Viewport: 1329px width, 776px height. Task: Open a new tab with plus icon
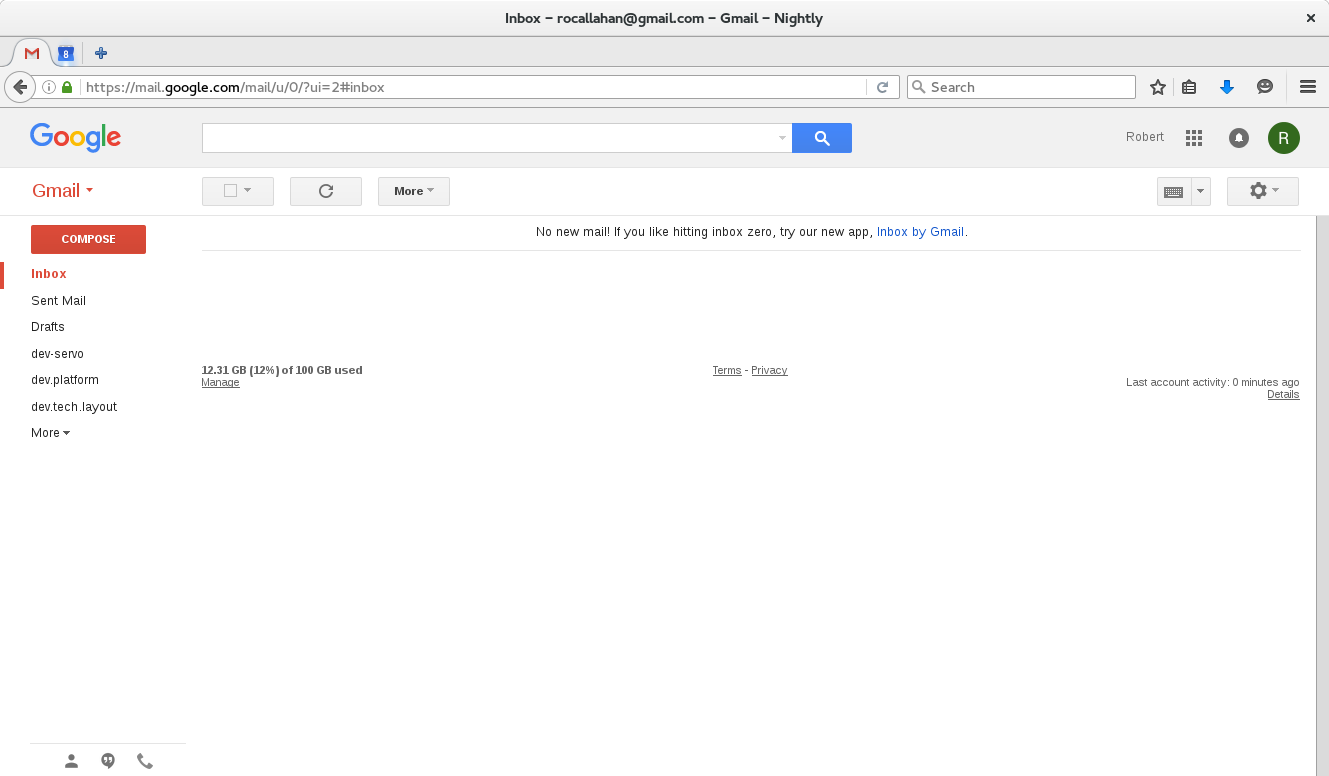click(x=101, y=53)
